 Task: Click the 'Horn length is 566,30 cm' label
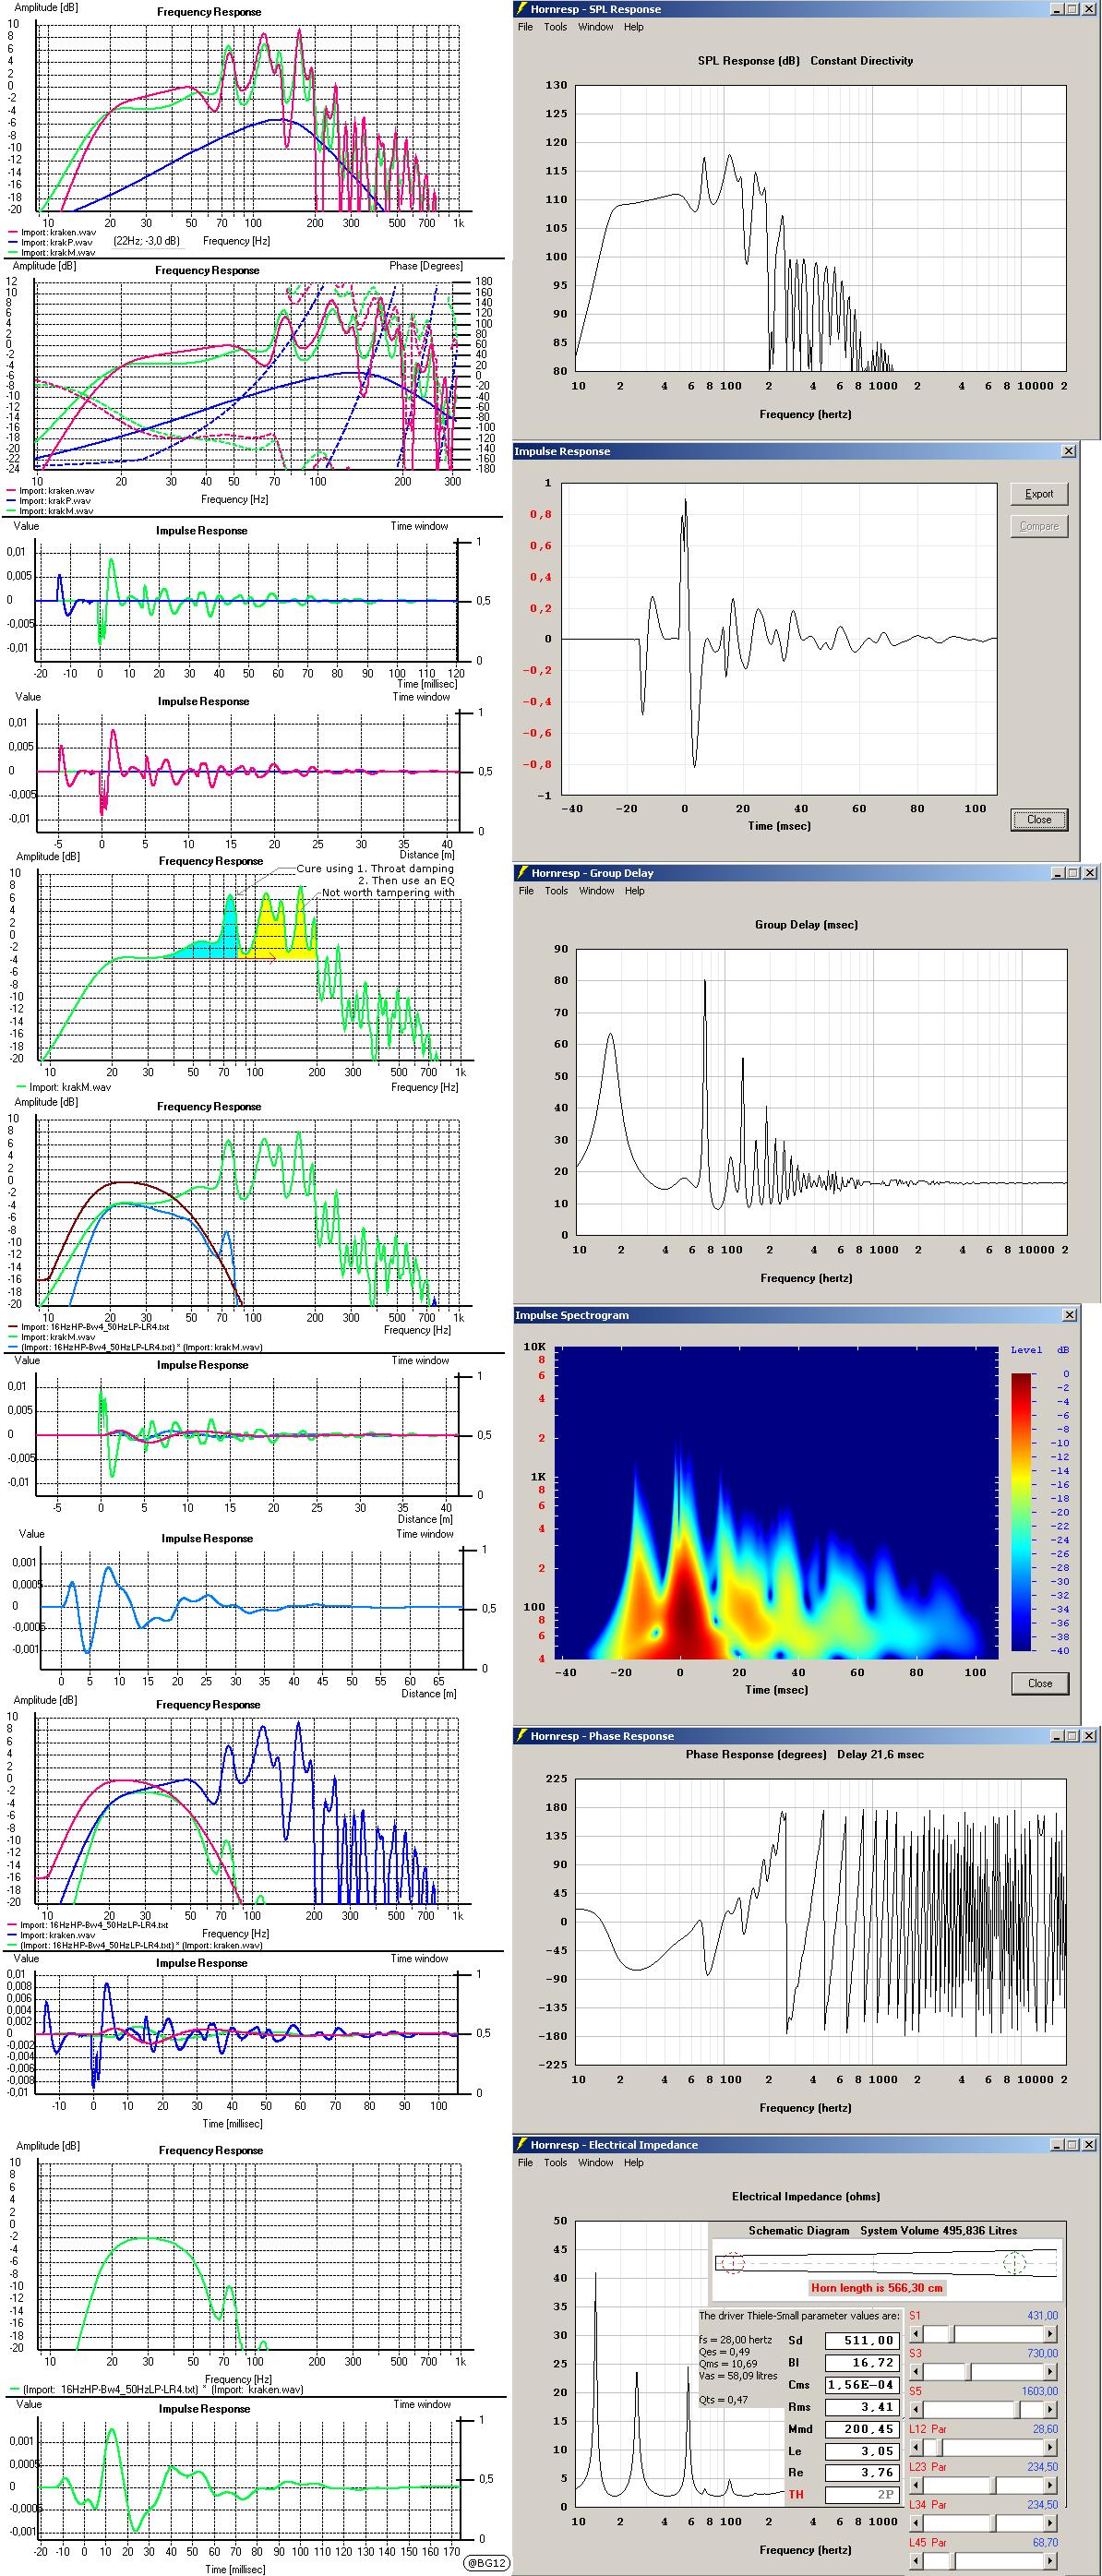[877, 2287]
